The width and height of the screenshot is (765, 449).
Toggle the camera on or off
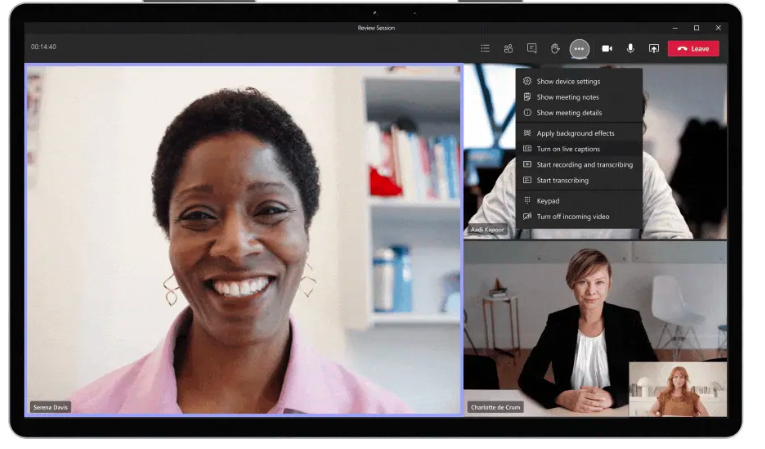tap(606, 48)
